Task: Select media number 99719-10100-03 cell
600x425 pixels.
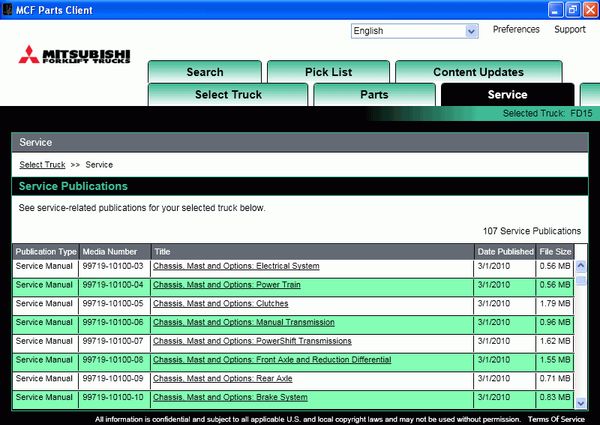Action: (115, 269)
